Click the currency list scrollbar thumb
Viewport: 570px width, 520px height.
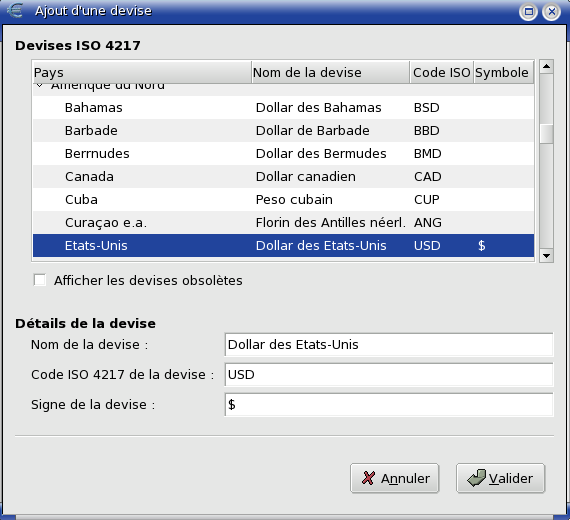tap(546, 134)
